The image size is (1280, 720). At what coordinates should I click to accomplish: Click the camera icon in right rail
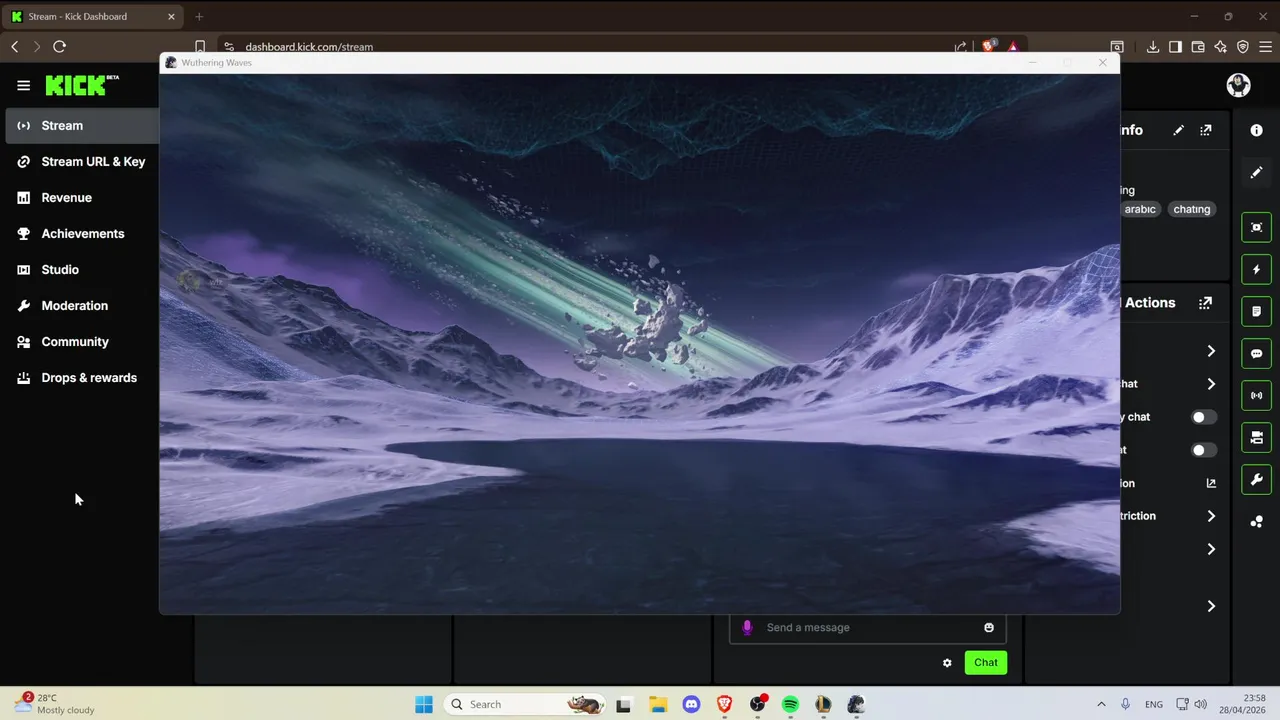click(1257, 438)
